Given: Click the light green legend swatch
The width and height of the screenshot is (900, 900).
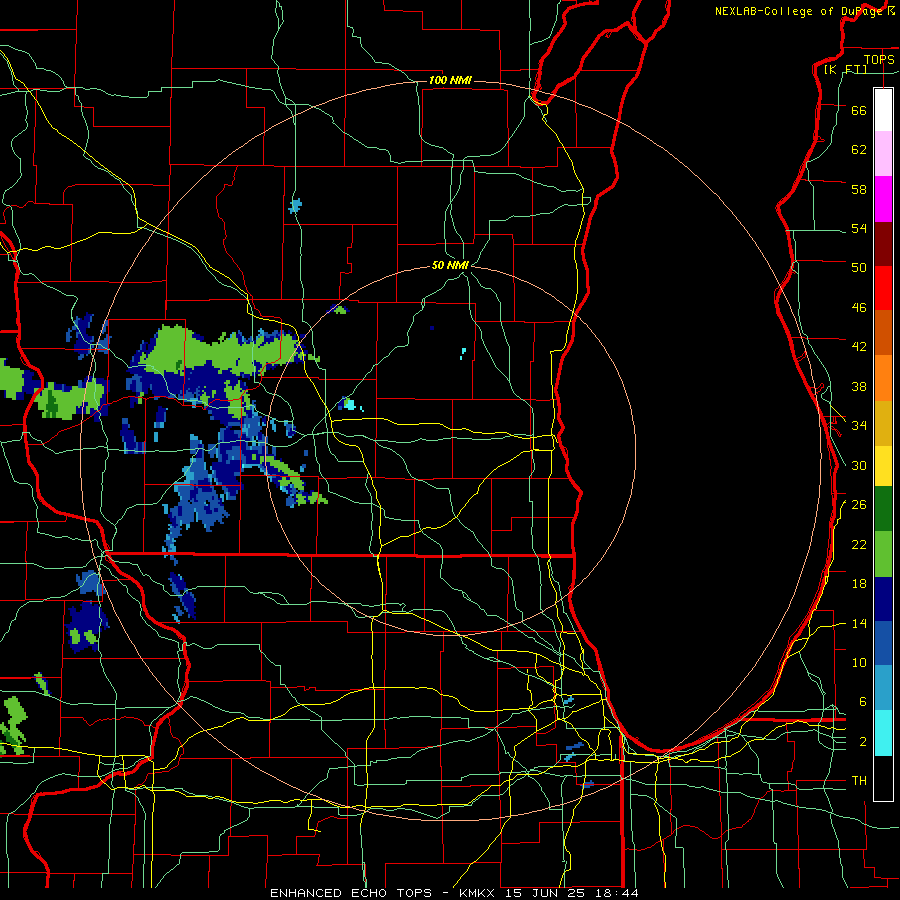Looking at the screenshot, I should click(x=883, y=554).
